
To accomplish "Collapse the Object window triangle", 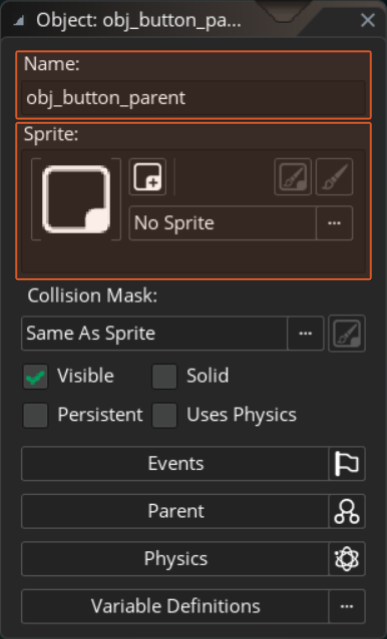I will (x=18, y=21).
